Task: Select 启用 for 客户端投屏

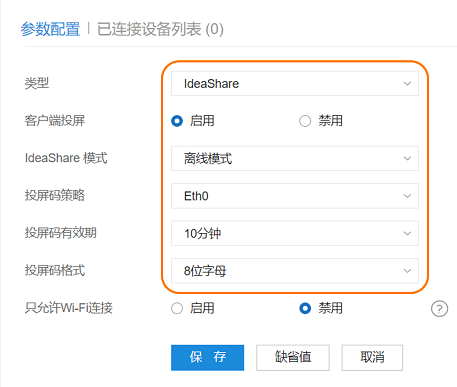Action: coord(177,121)
